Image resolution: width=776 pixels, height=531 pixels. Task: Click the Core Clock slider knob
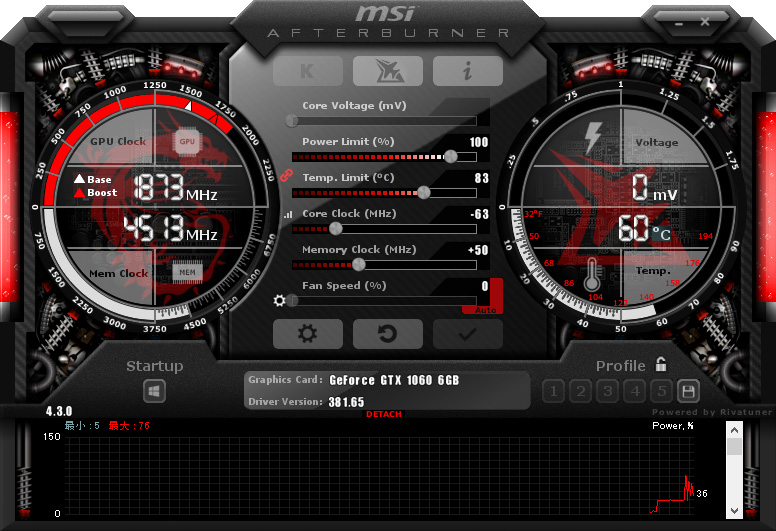click(x=336, y=228)
